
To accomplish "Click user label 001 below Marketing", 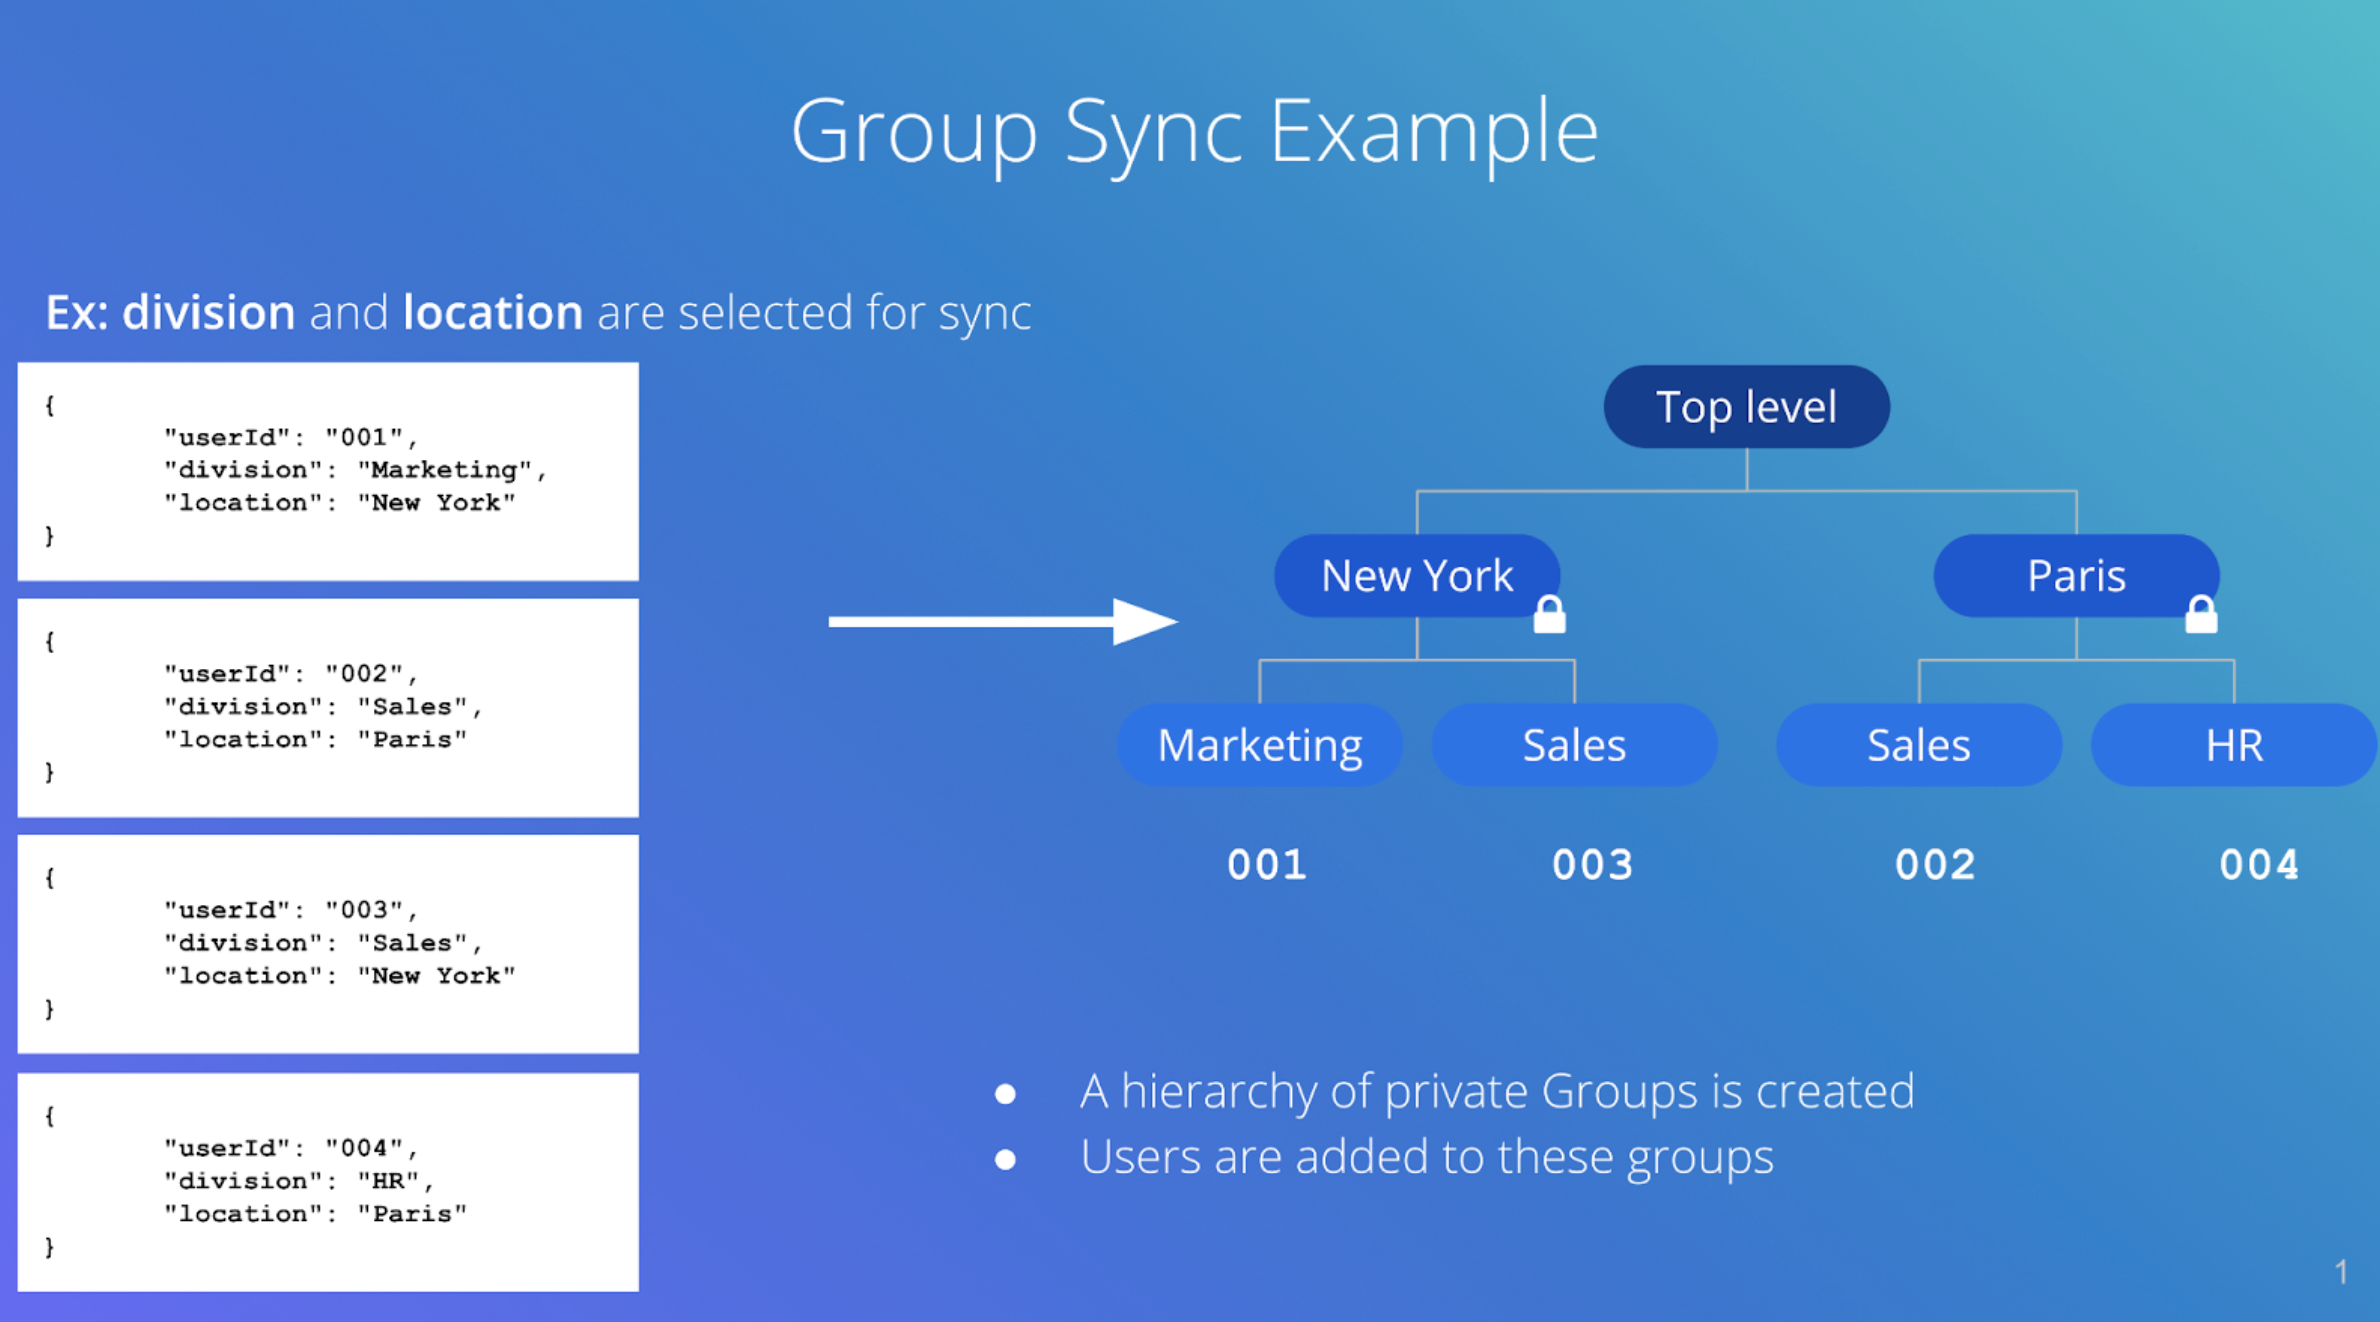I will (x=1266, y=864).
